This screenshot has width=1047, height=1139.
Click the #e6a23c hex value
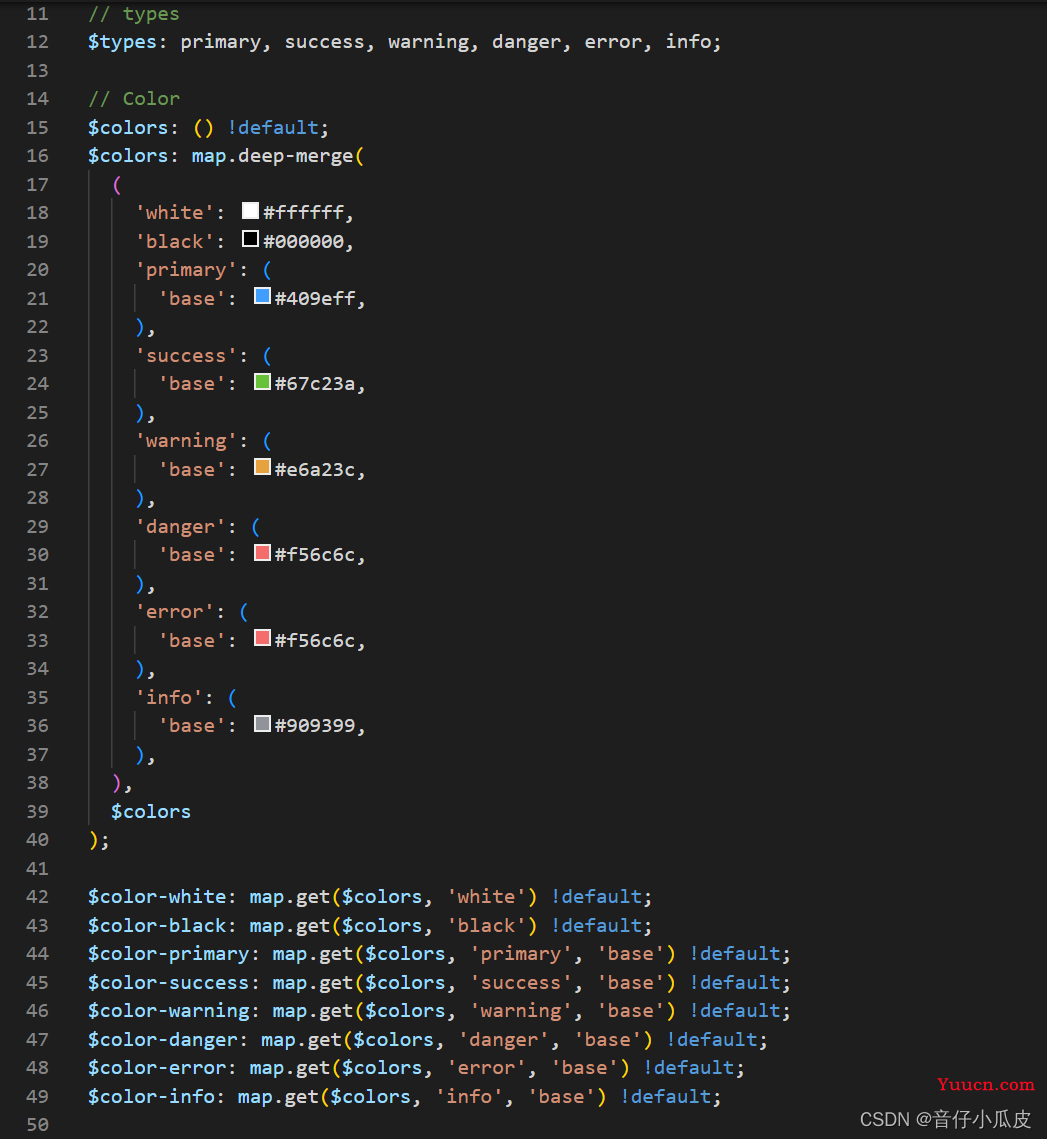315,470
